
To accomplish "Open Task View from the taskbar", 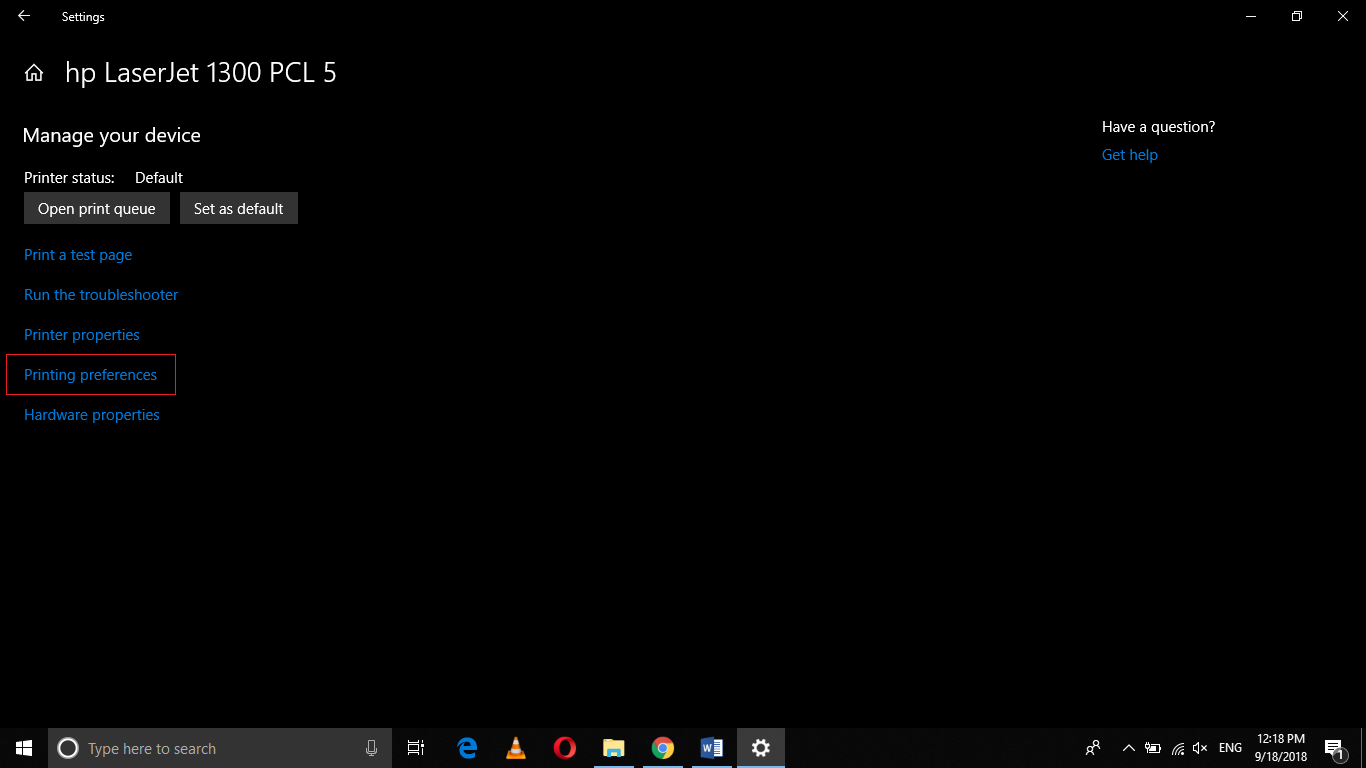I will 416,747.
